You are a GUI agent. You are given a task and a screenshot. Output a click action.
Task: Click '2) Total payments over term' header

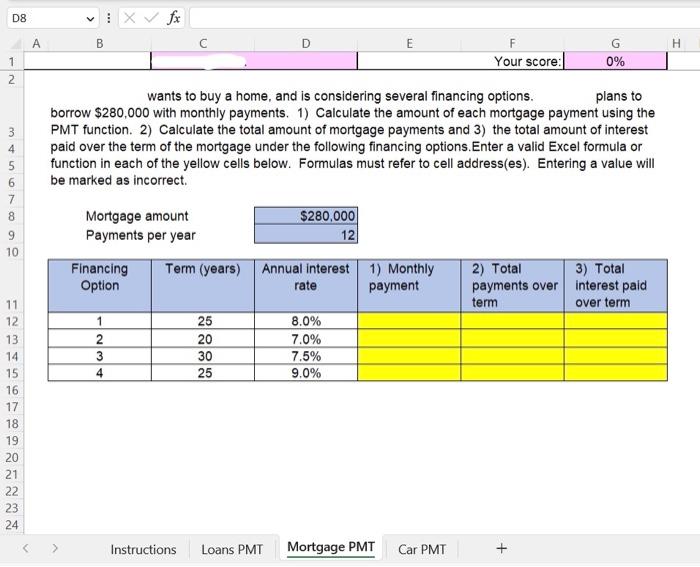tap(512, 286)
